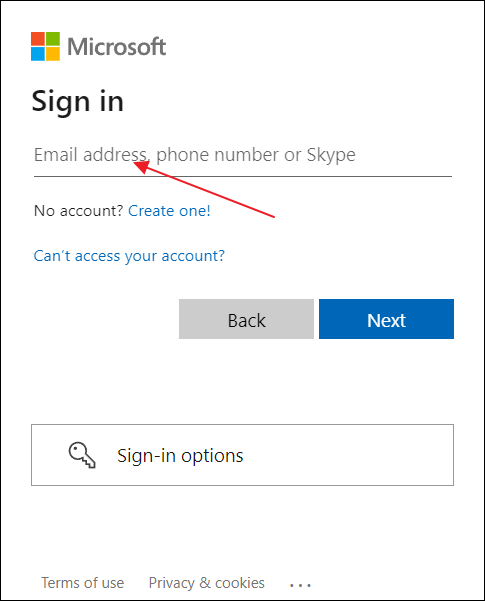This screenshot has width=485, height=601.
Task: Click the yellow square of Microsoft logo
Action: (53, 54)
